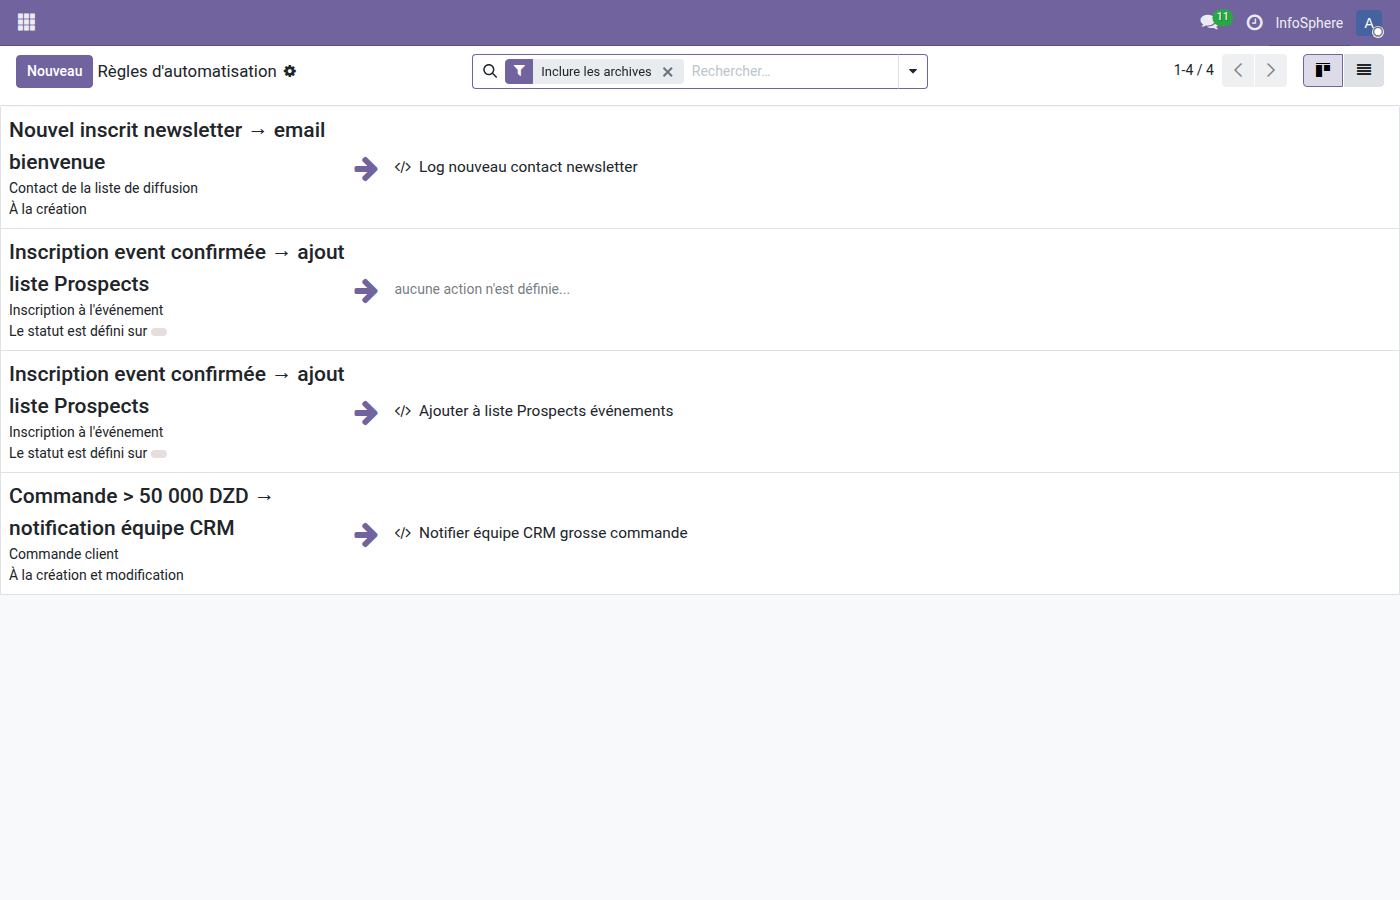Click the filter funnel icon in search bar

click(519, 71)
